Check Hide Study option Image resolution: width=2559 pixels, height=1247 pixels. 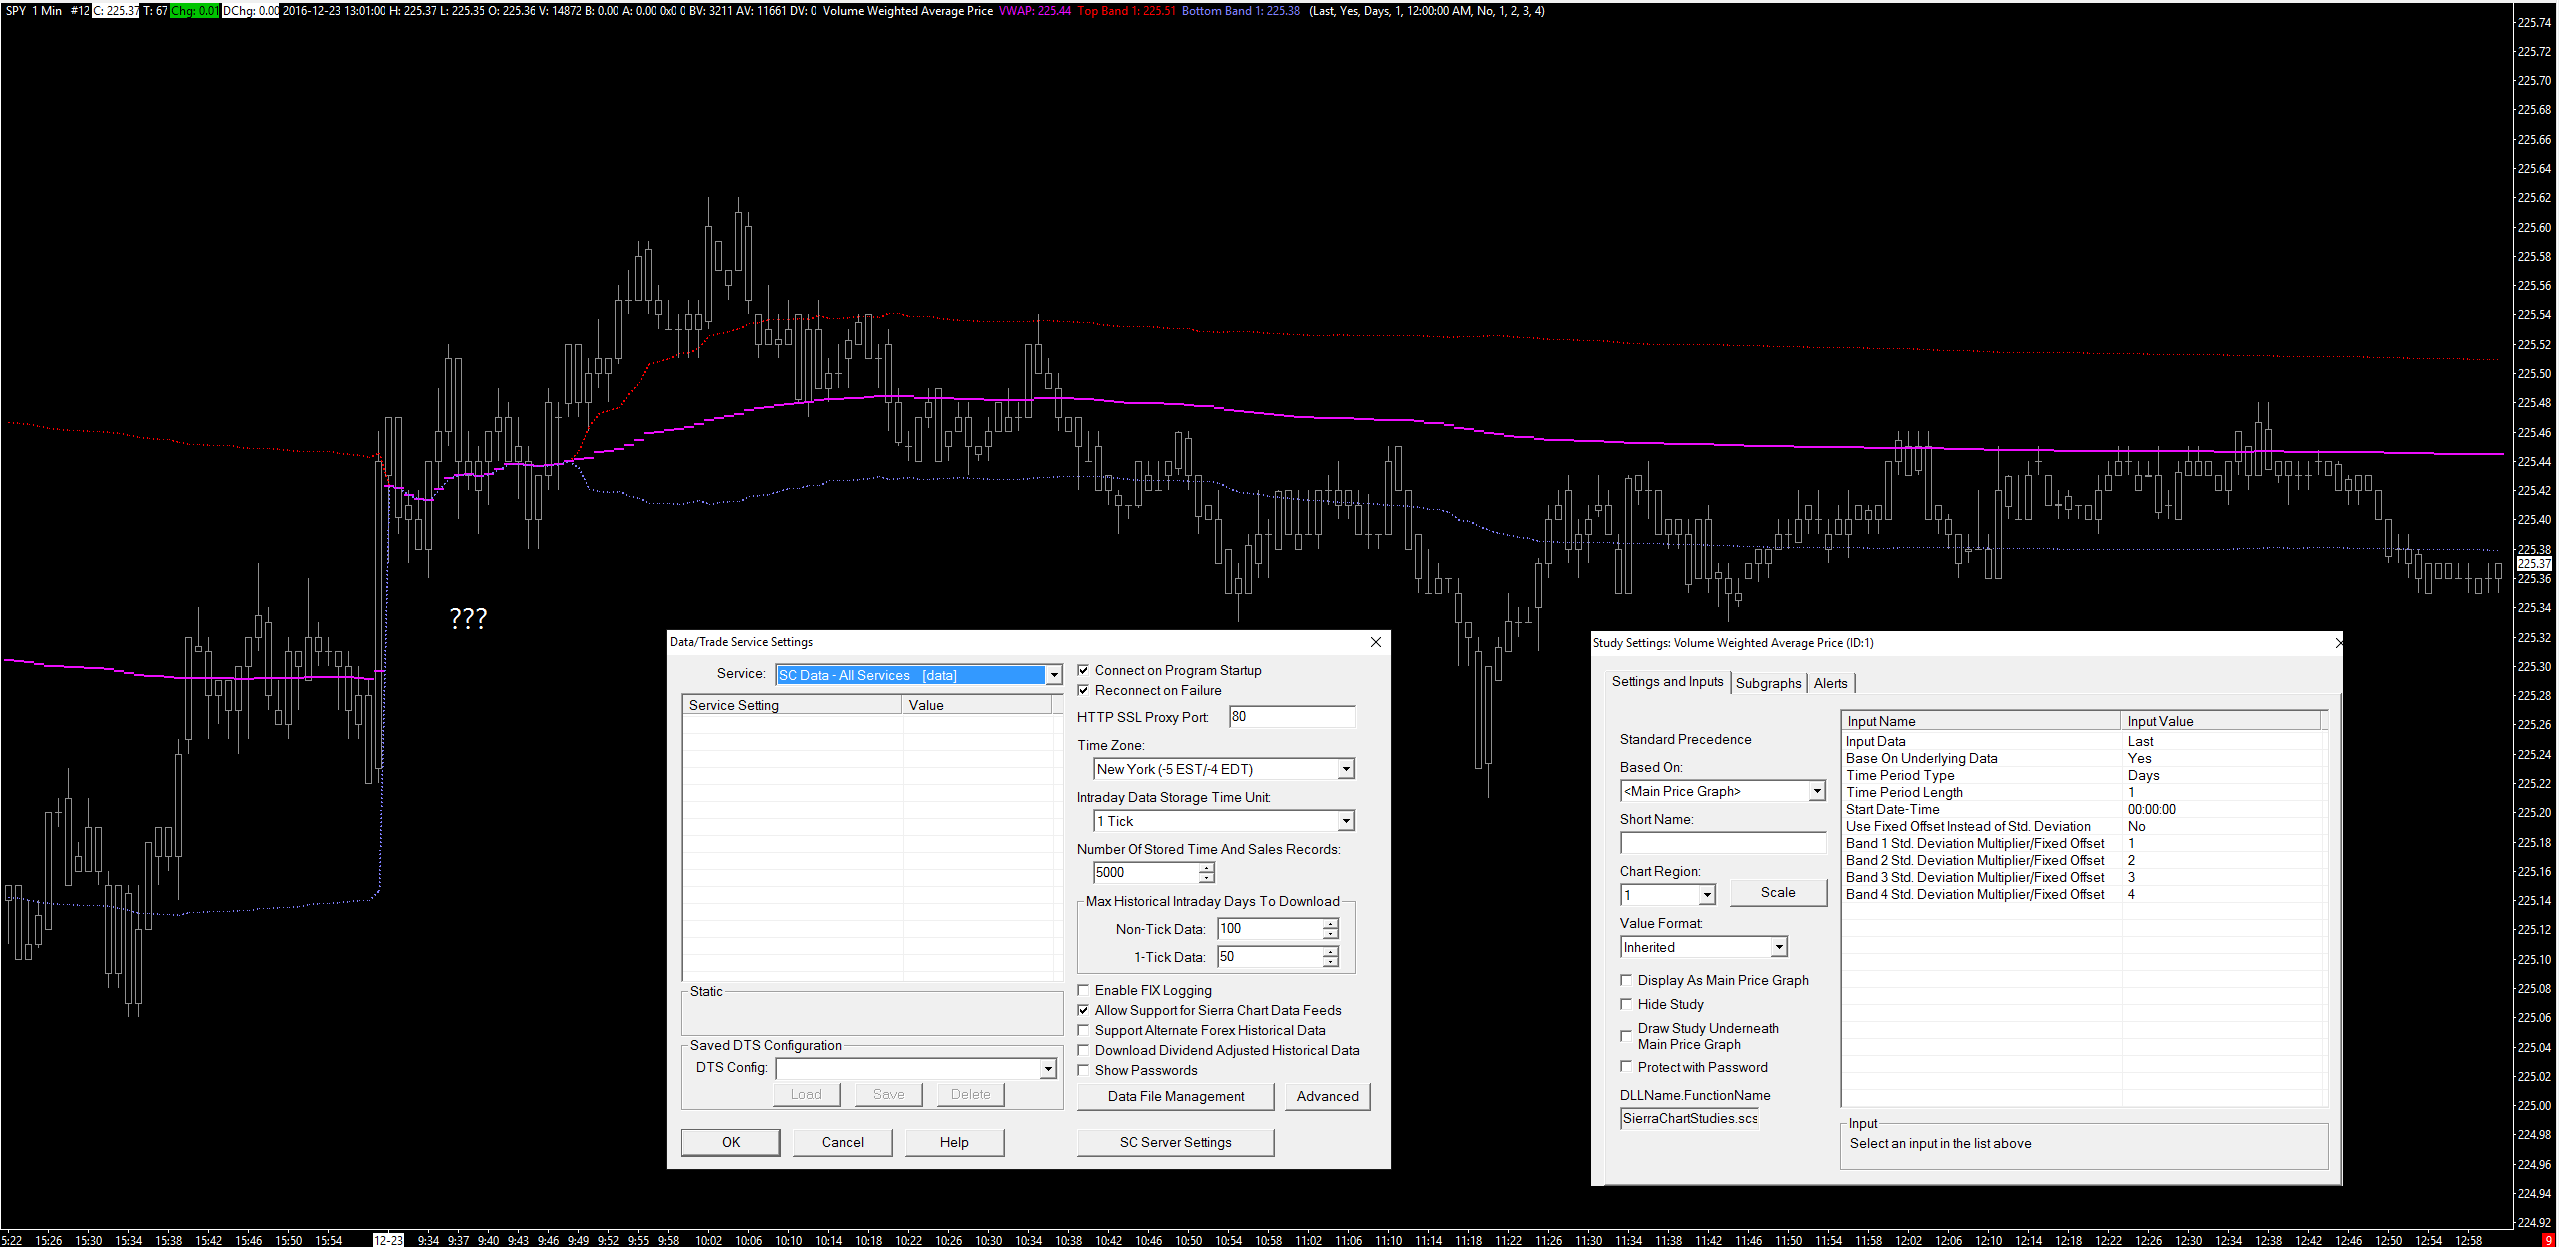point(1626,1004)
